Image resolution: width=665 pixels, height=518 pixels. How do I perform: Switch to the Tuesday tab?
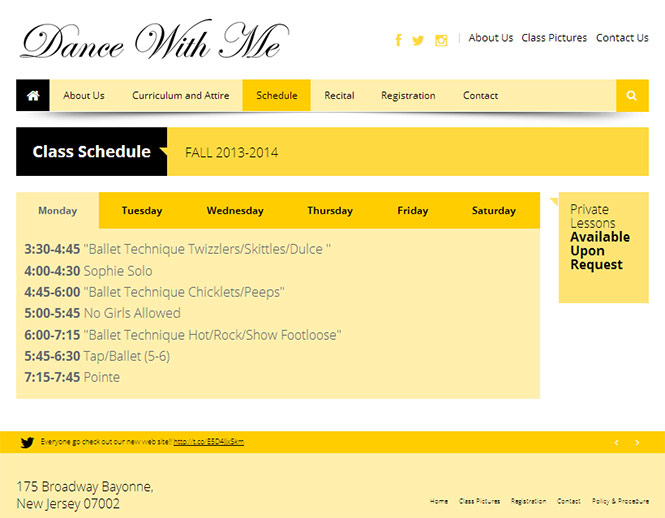(142, 210)
